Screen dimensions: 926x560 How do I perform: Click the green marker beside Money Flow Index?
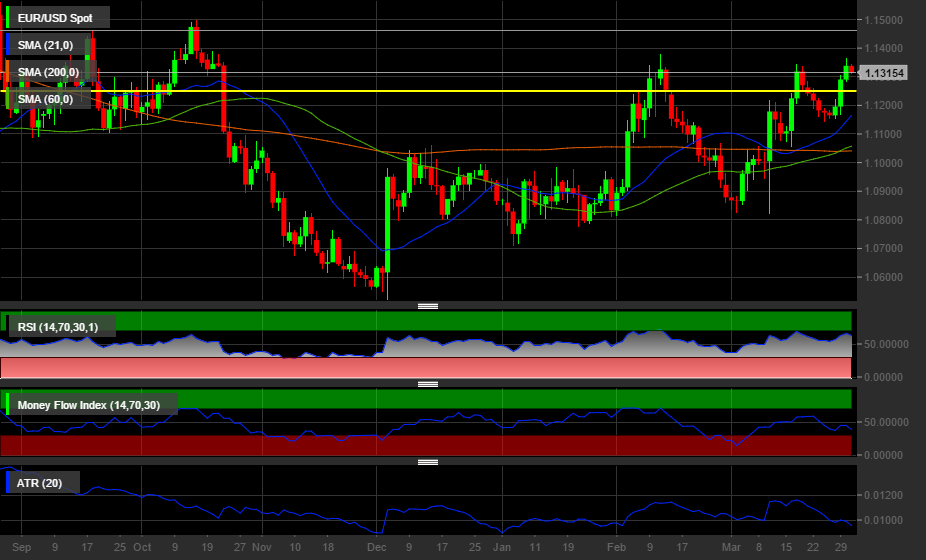point(8,404)
